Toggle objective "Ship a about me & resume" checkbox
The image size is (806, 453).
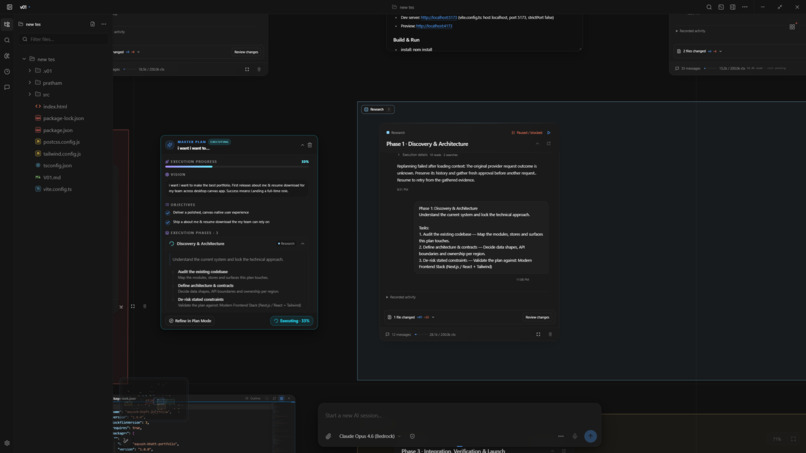point(168,223)
